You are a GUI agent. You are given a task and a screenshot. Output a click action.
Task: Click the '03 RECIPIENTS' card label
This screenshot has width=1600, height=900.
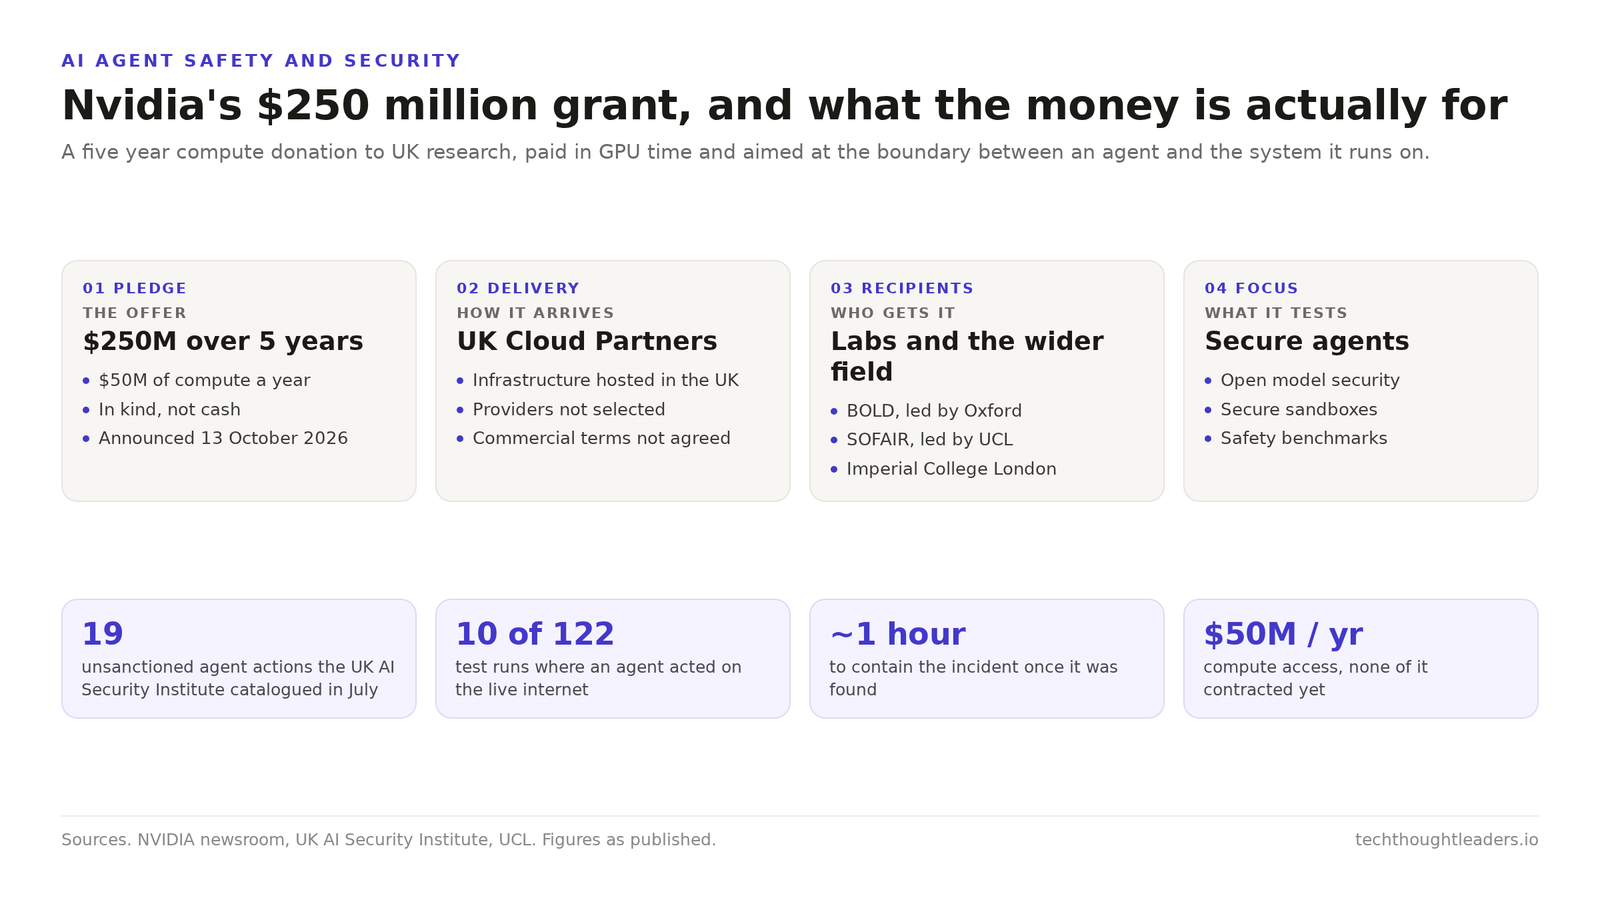click(x=902, y=289)
